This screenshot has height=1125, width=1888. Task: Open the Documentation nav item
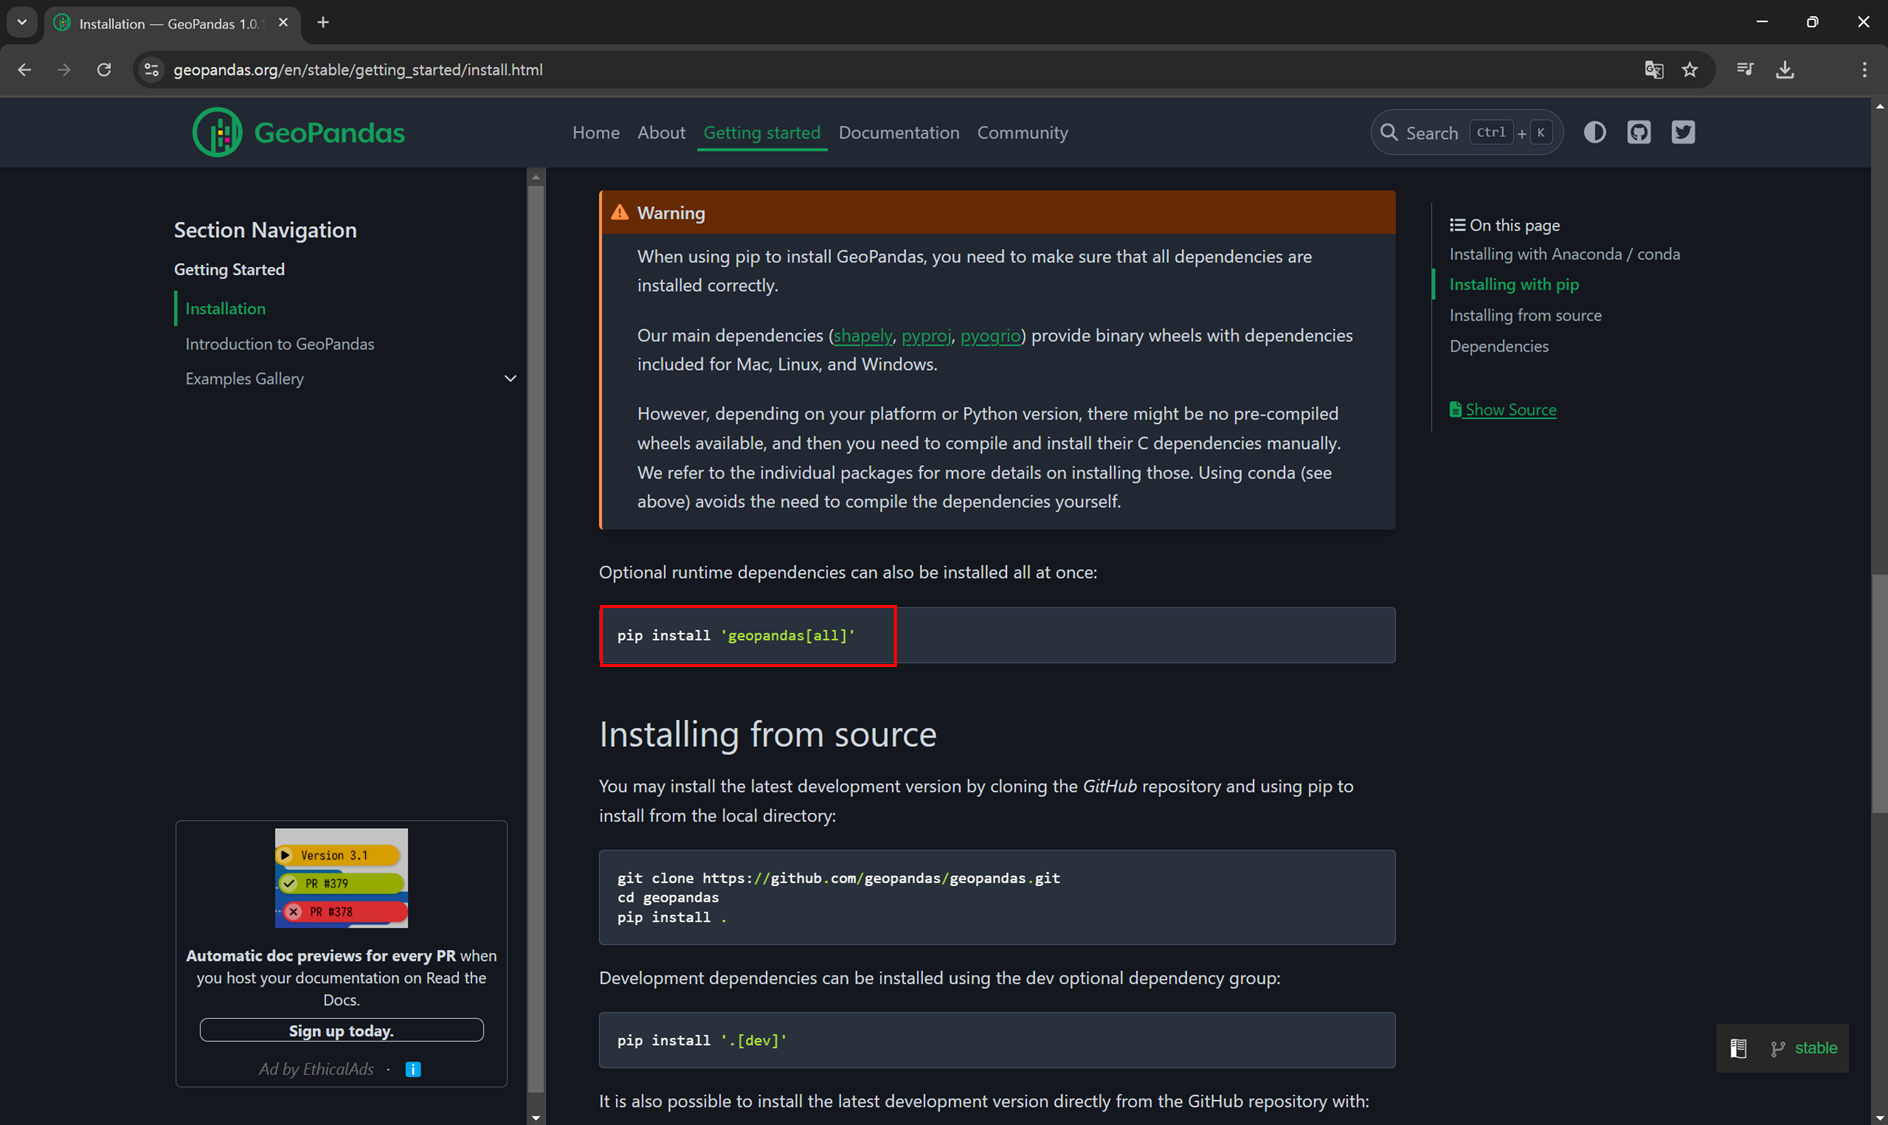[x=899, y=132]
